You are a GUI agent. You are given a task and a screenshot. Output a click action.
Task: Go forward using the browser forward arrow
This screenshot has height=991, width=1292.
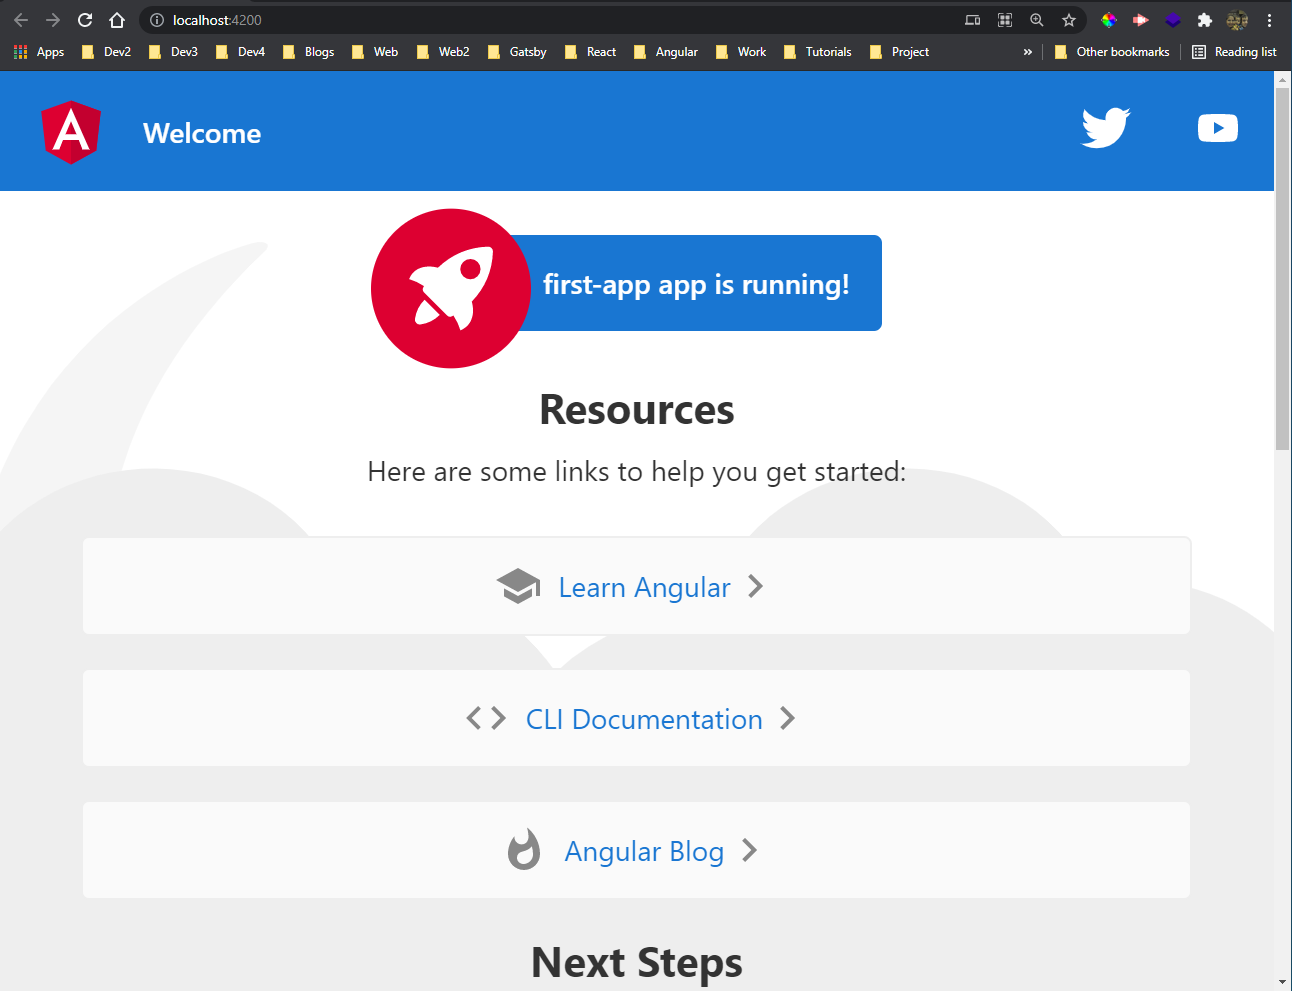[x=53, y=20]
